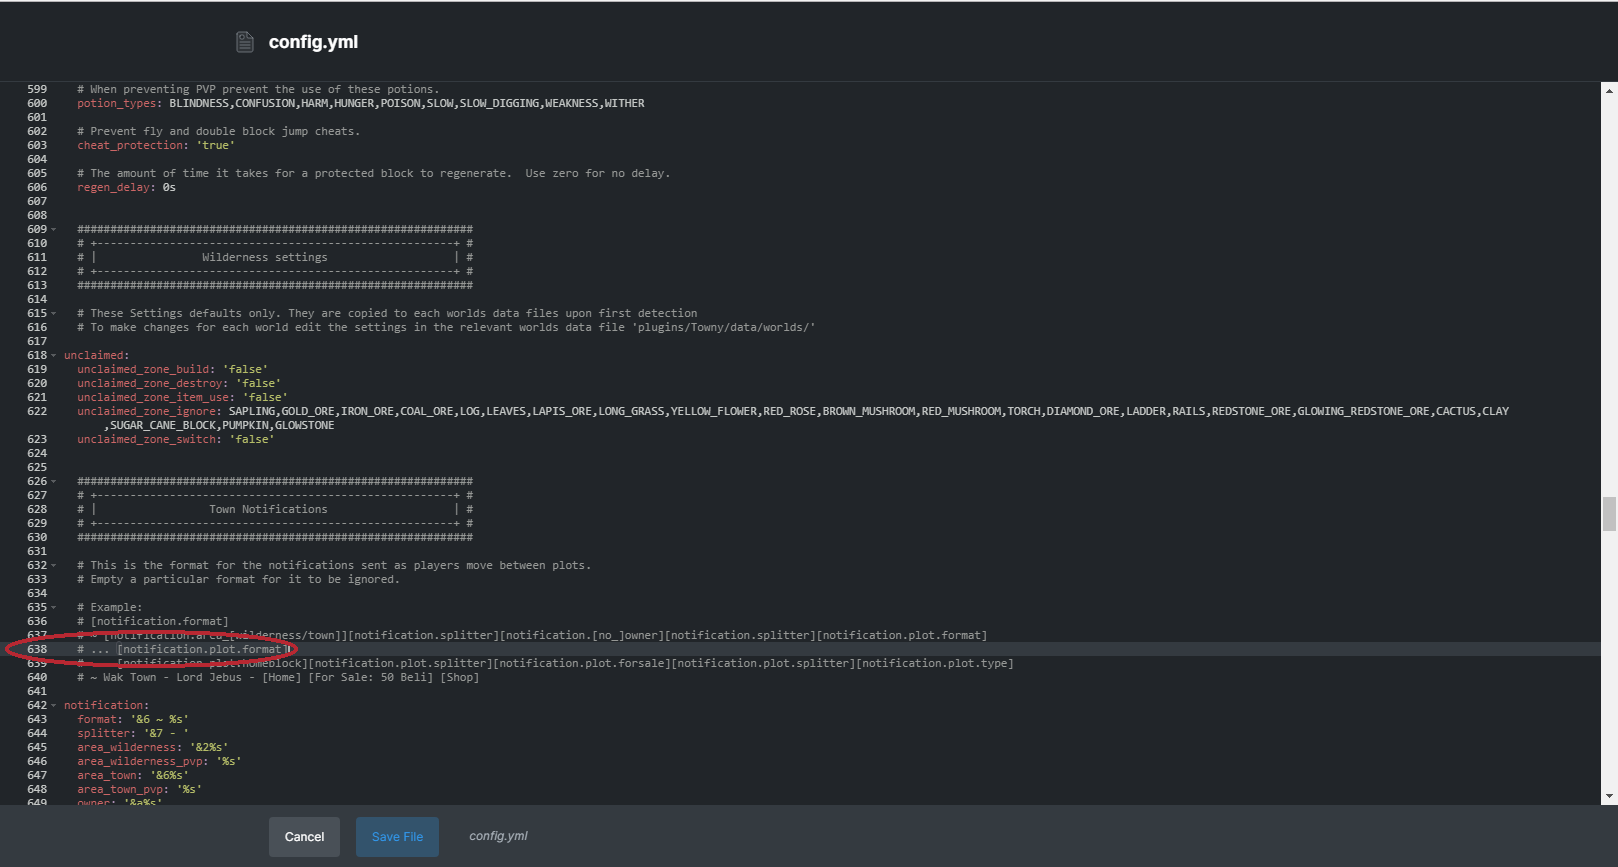Click the scrollbar up arrow
The image size is (1618, 867).
coord(1609,91)
